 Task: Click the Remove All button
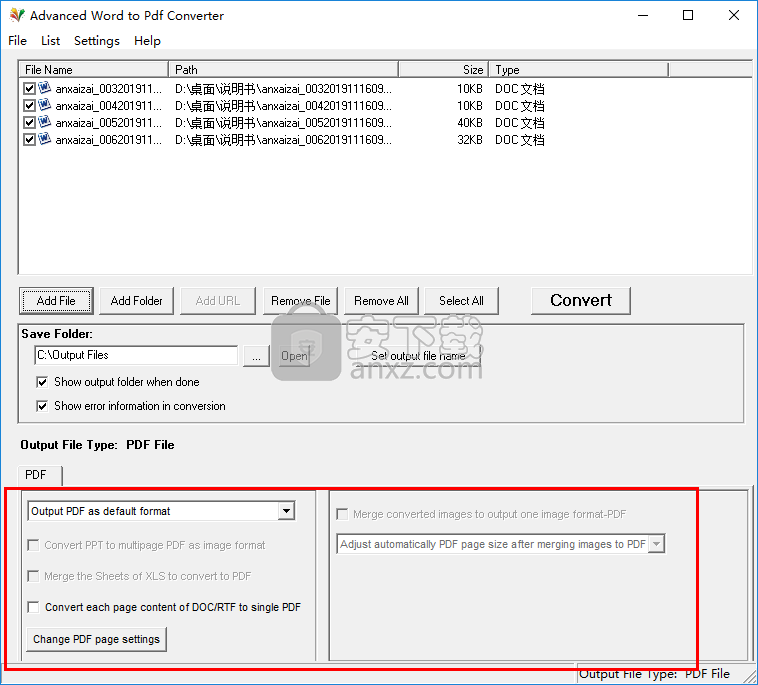click(381, 301)
